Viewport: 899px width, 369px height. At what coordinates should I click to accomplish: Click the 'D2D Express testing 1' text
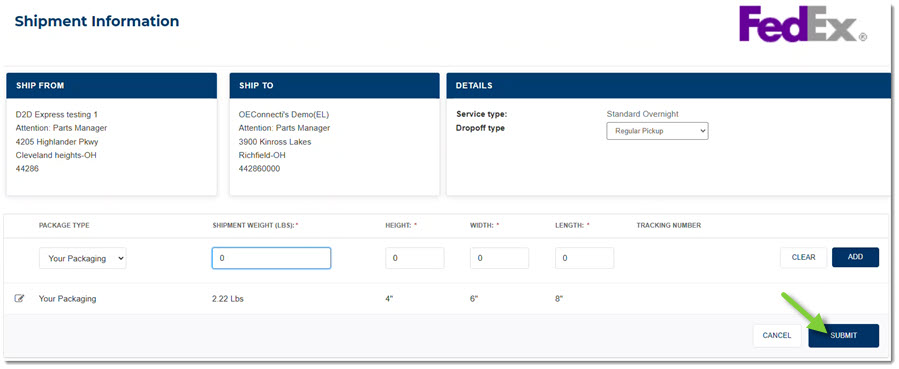[x=57, y=114]
